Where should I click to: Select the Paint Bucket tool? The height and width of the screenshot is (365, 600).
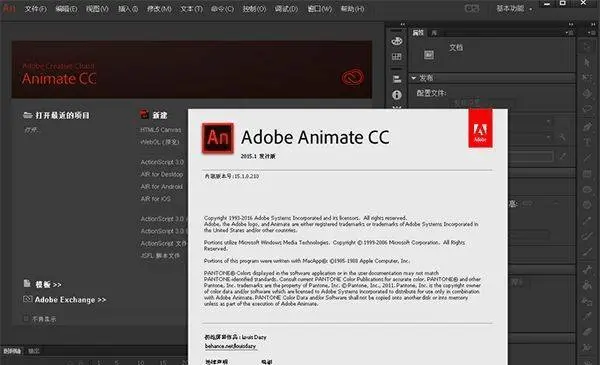pos(587,285)
